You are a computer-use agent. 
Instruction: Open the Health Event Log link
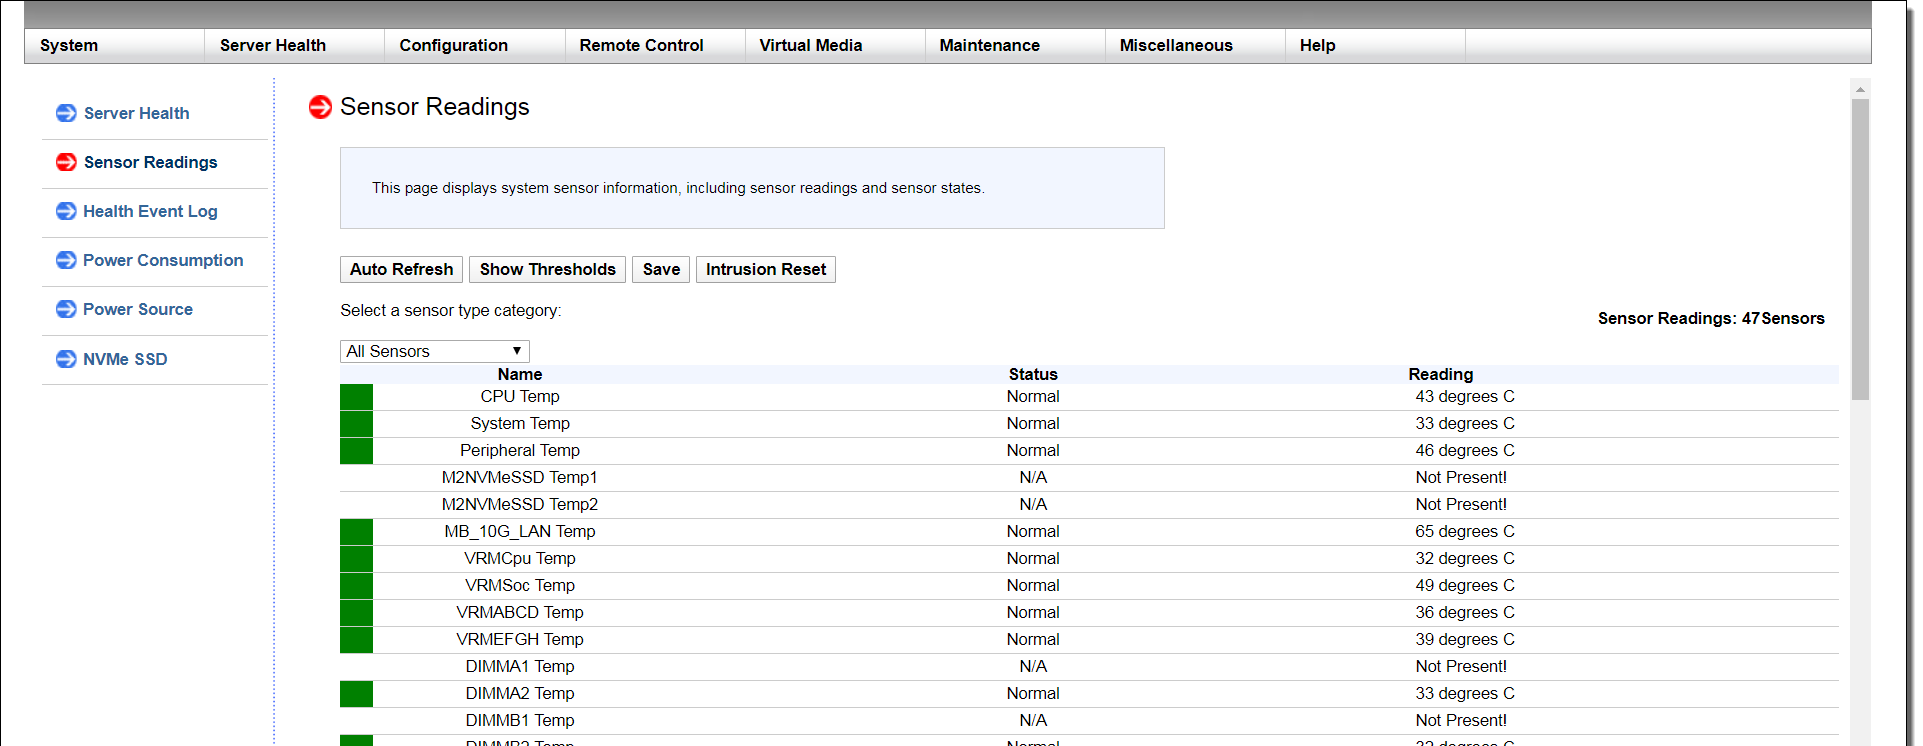(150, 211)
